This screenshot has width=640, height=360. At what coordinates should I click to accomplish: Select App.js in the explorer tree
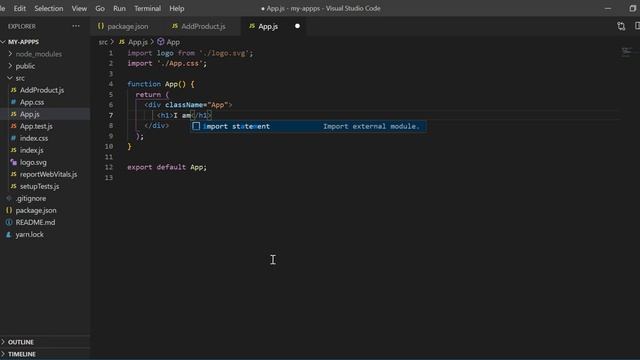30,114
